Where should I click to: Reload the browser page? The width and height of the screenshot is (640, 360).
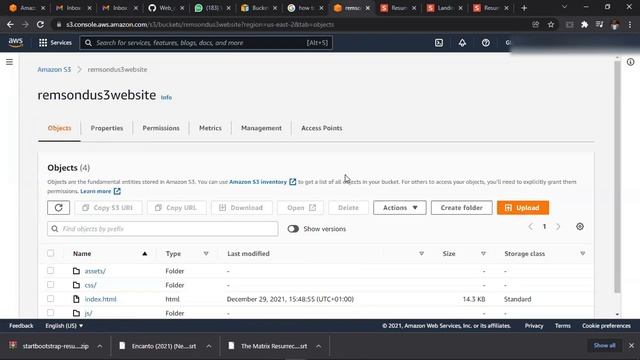tap(40, 24)
